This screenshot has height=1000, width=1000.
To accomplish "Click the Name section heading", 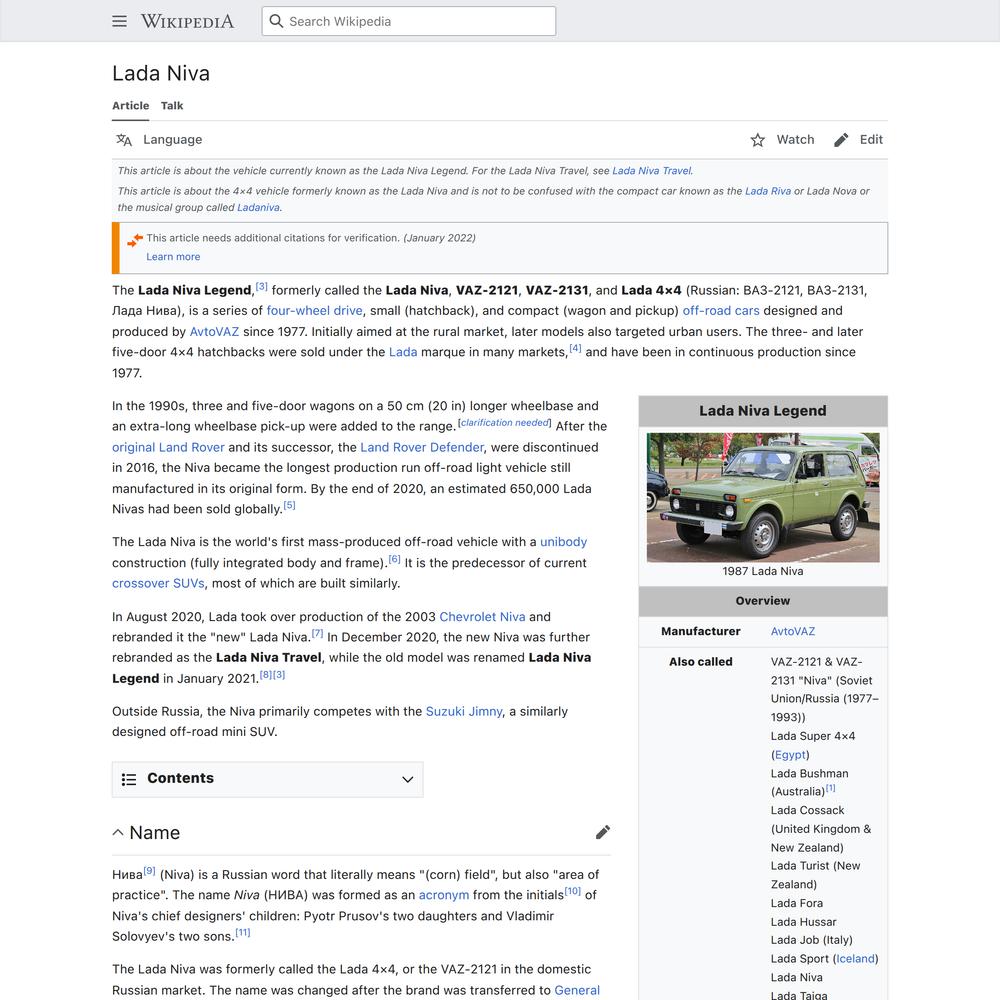I will pyautogui.click(x=155, y=832).
